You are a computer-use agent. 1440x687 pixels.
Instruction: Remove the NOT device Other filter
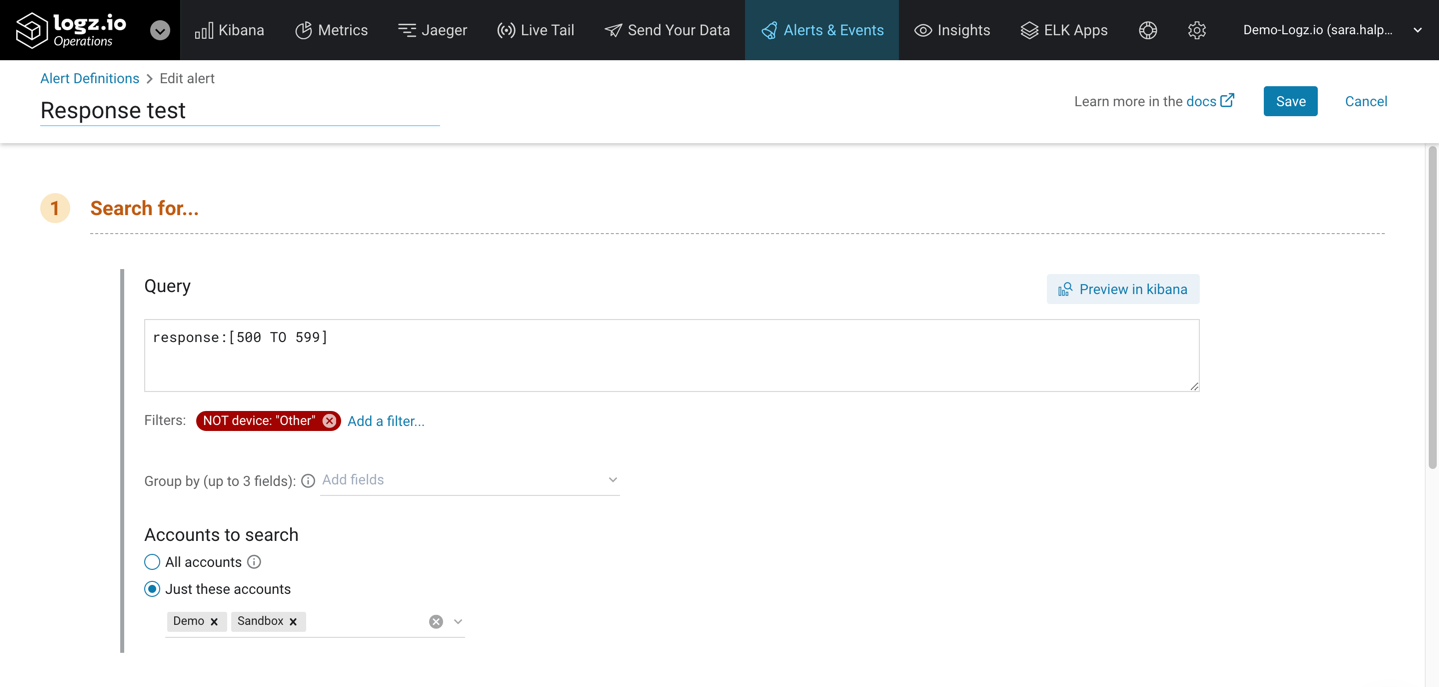click(x=329, y=421)
